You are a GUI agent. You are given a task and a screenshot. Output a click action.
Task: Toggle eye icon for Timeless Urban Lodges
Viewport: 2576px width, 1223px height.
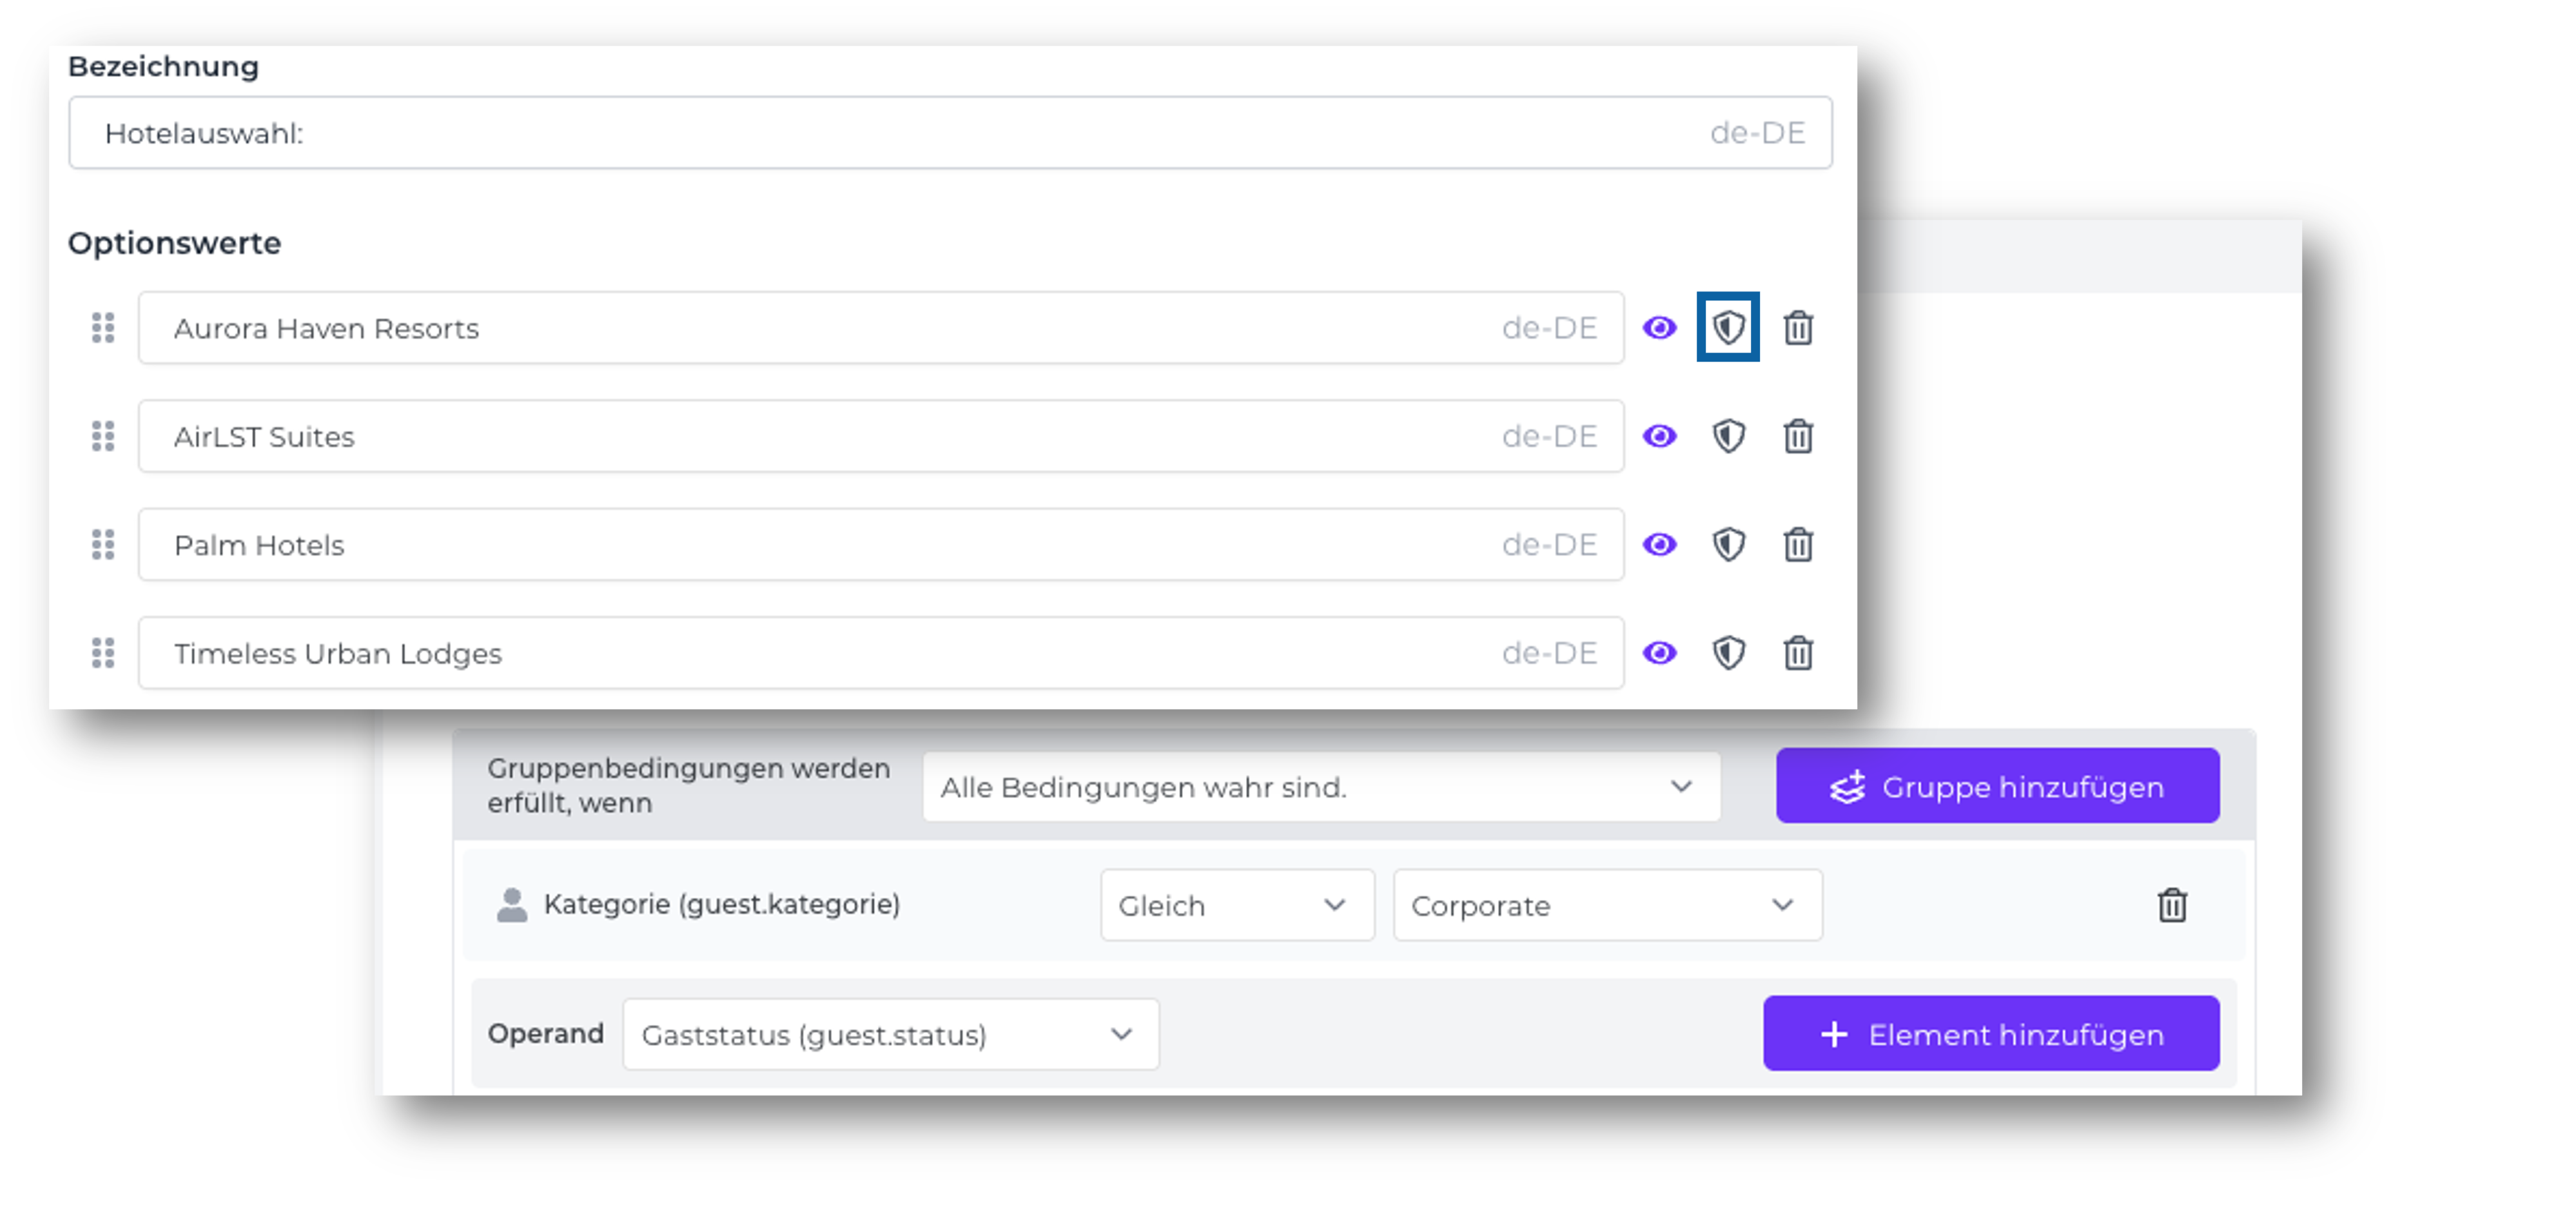coord(1659,653)
